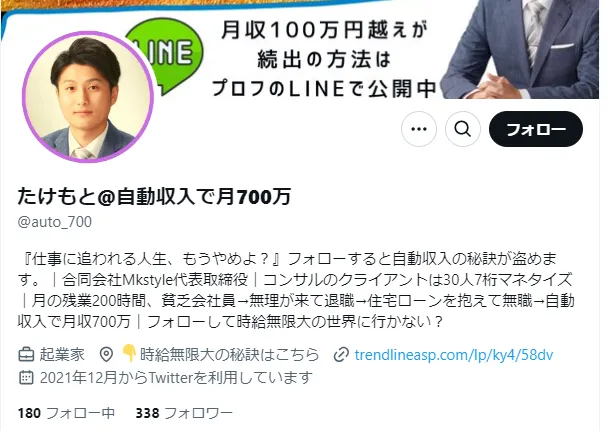Open the circular profile picture
The width and height of the screenshot is (613, 431).
(x=88, y=97)
